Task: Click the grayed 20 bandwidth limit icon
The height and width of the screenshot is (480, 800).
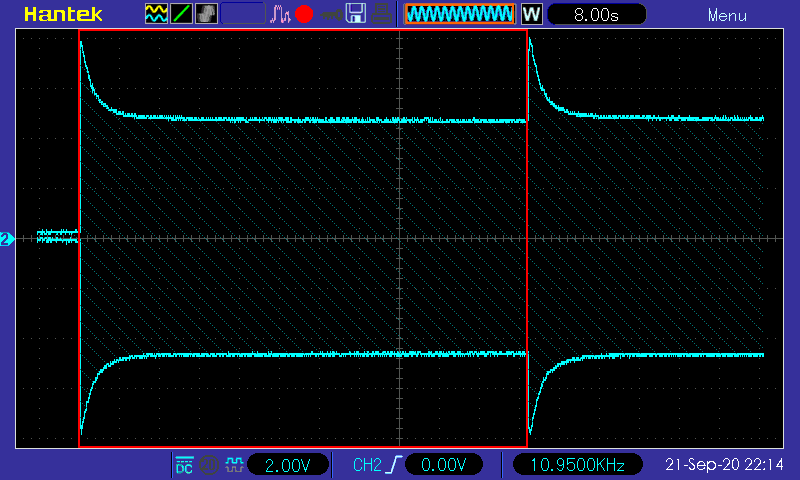Action: point(208,465)
